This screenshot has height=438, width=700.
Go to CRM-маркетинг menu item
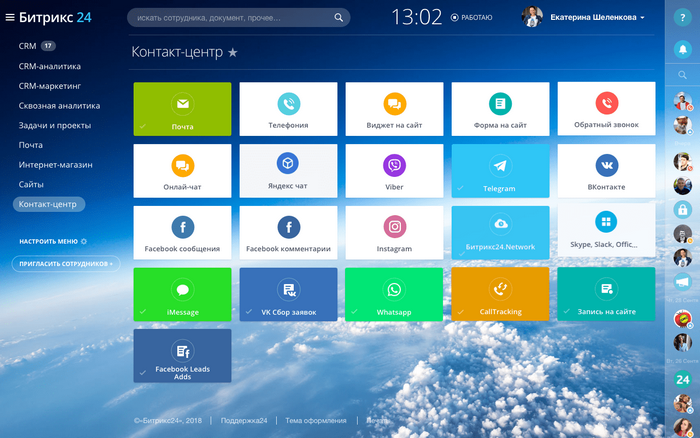(x=50, y=86)
